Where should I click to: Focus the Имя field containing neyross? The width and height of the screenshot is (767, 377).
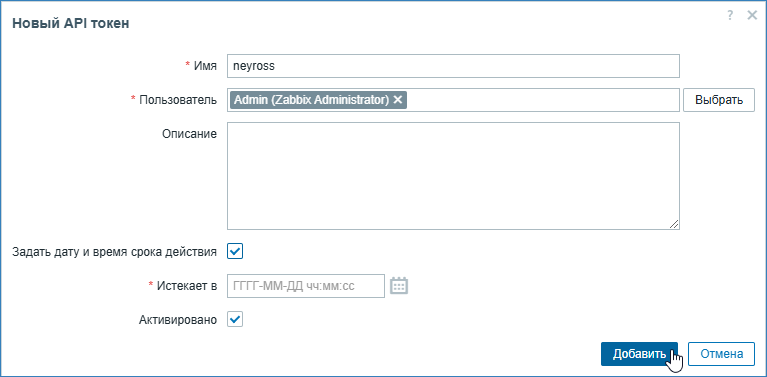pyautogui.click(x=453, y=66)
